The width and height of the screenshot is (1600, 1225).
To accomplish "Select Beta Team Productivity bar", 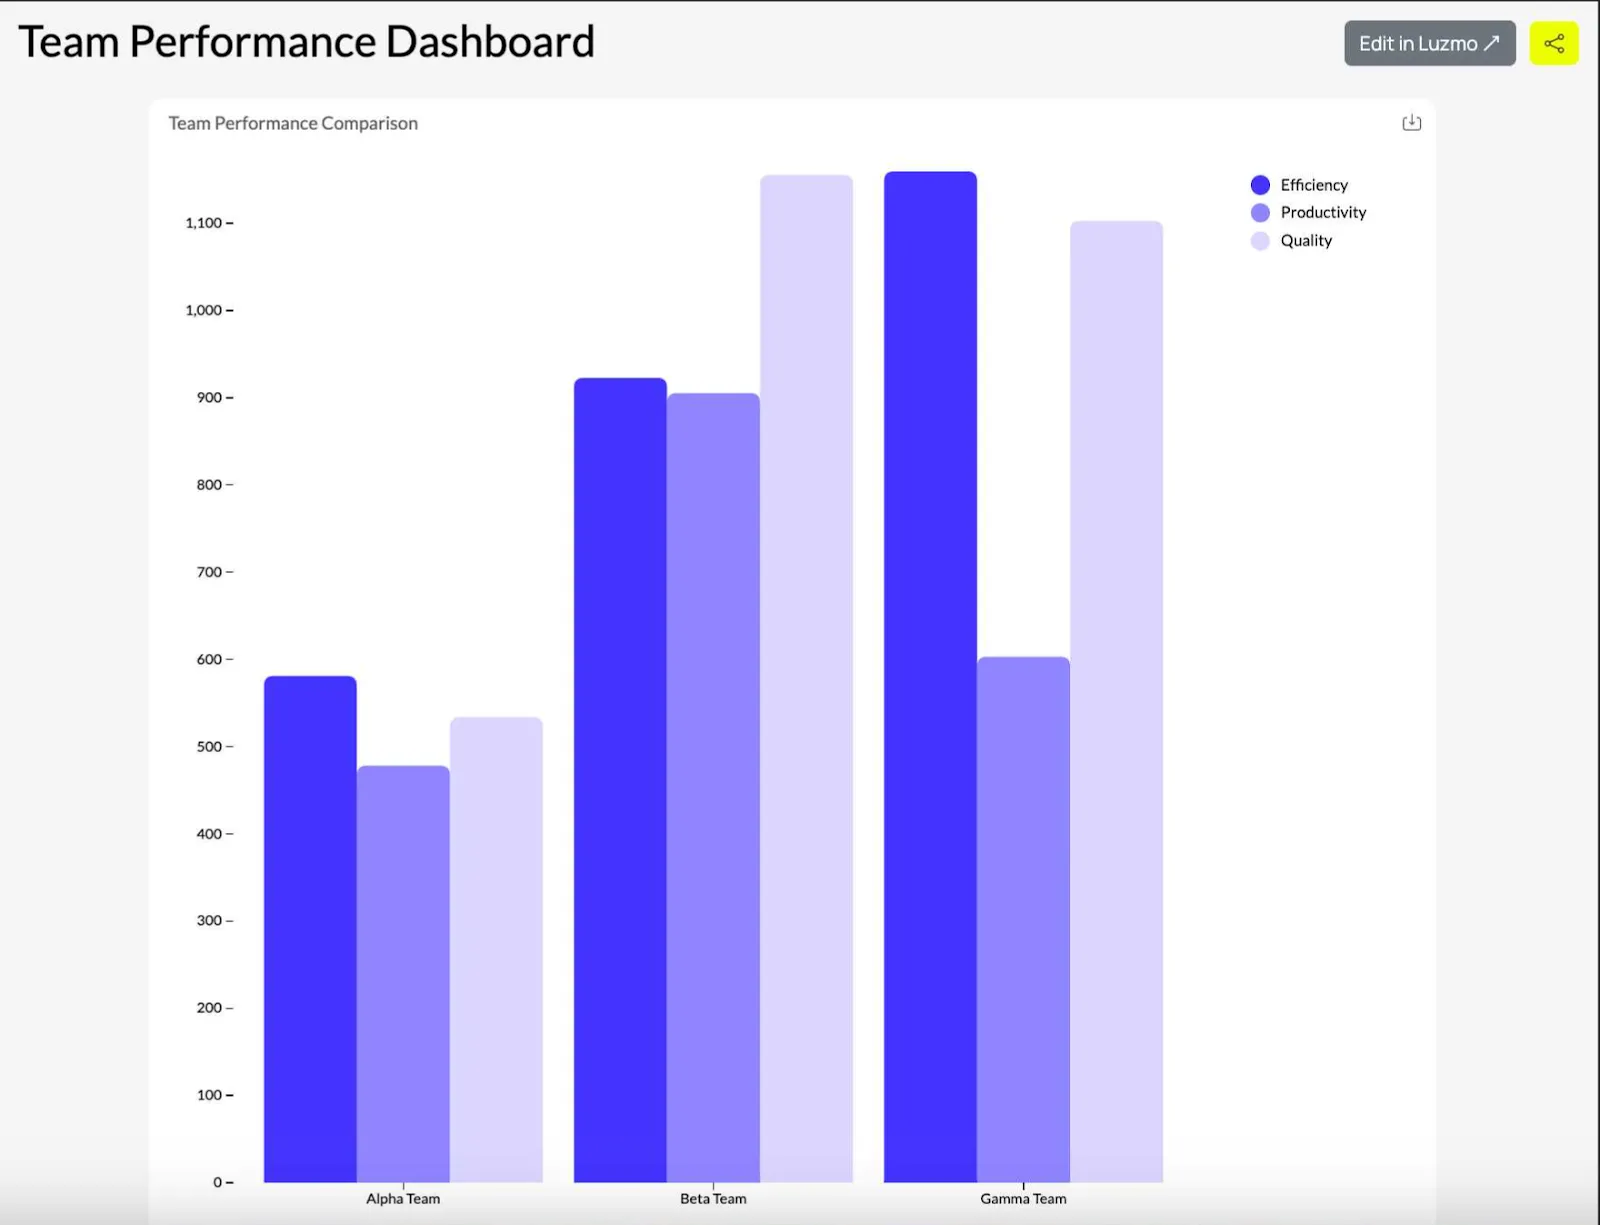I will pyautogui.click(x=713, y=788).
